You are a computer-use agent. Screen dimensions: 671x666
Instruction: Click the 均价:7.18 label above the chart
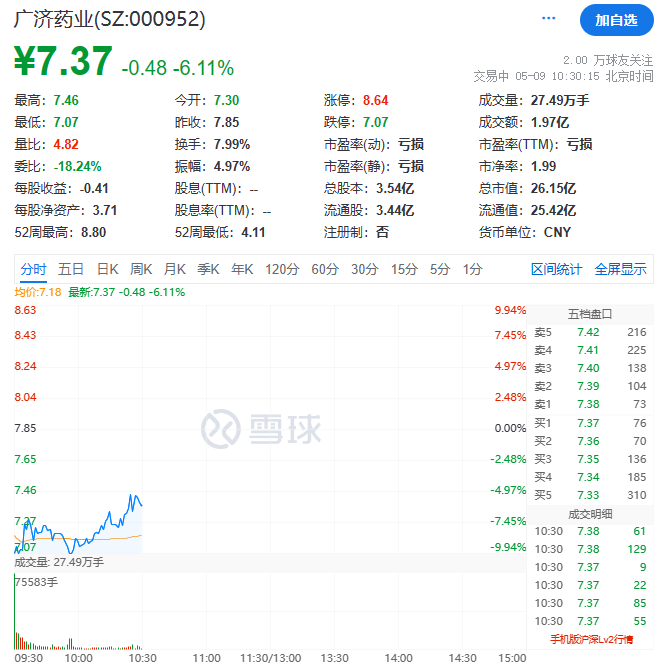coord(38,292)
